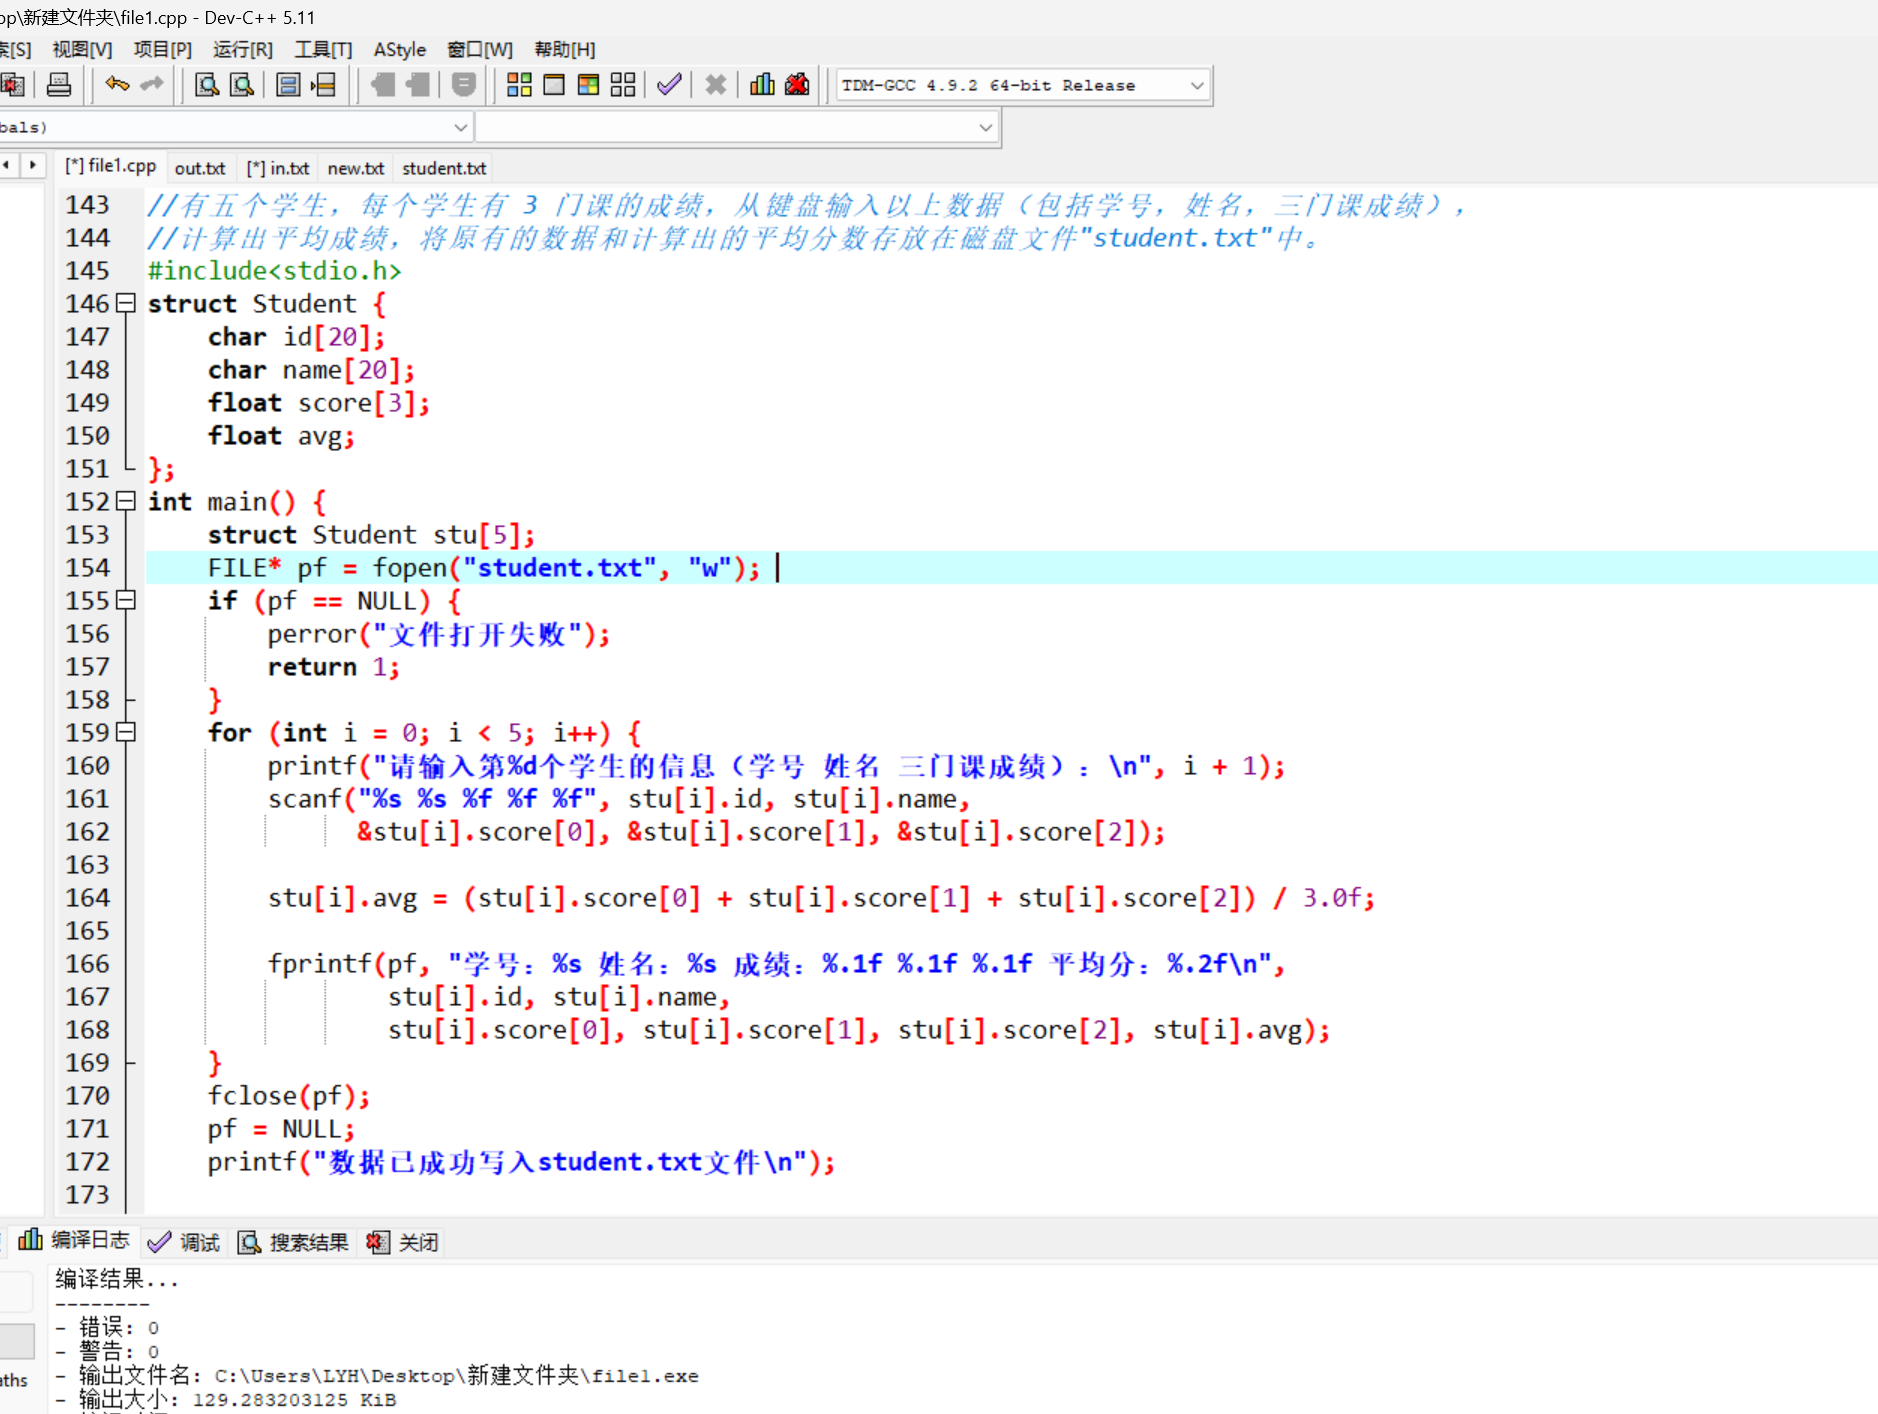The width and height of the screenshot is (1878, 1414).
Task: Open profile analysis bar chart icon
Action: tap(762, 85)
